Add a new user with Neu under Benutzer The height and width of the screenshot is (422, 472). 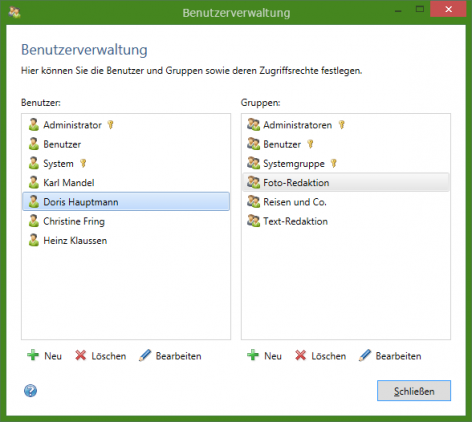point(44,356)
